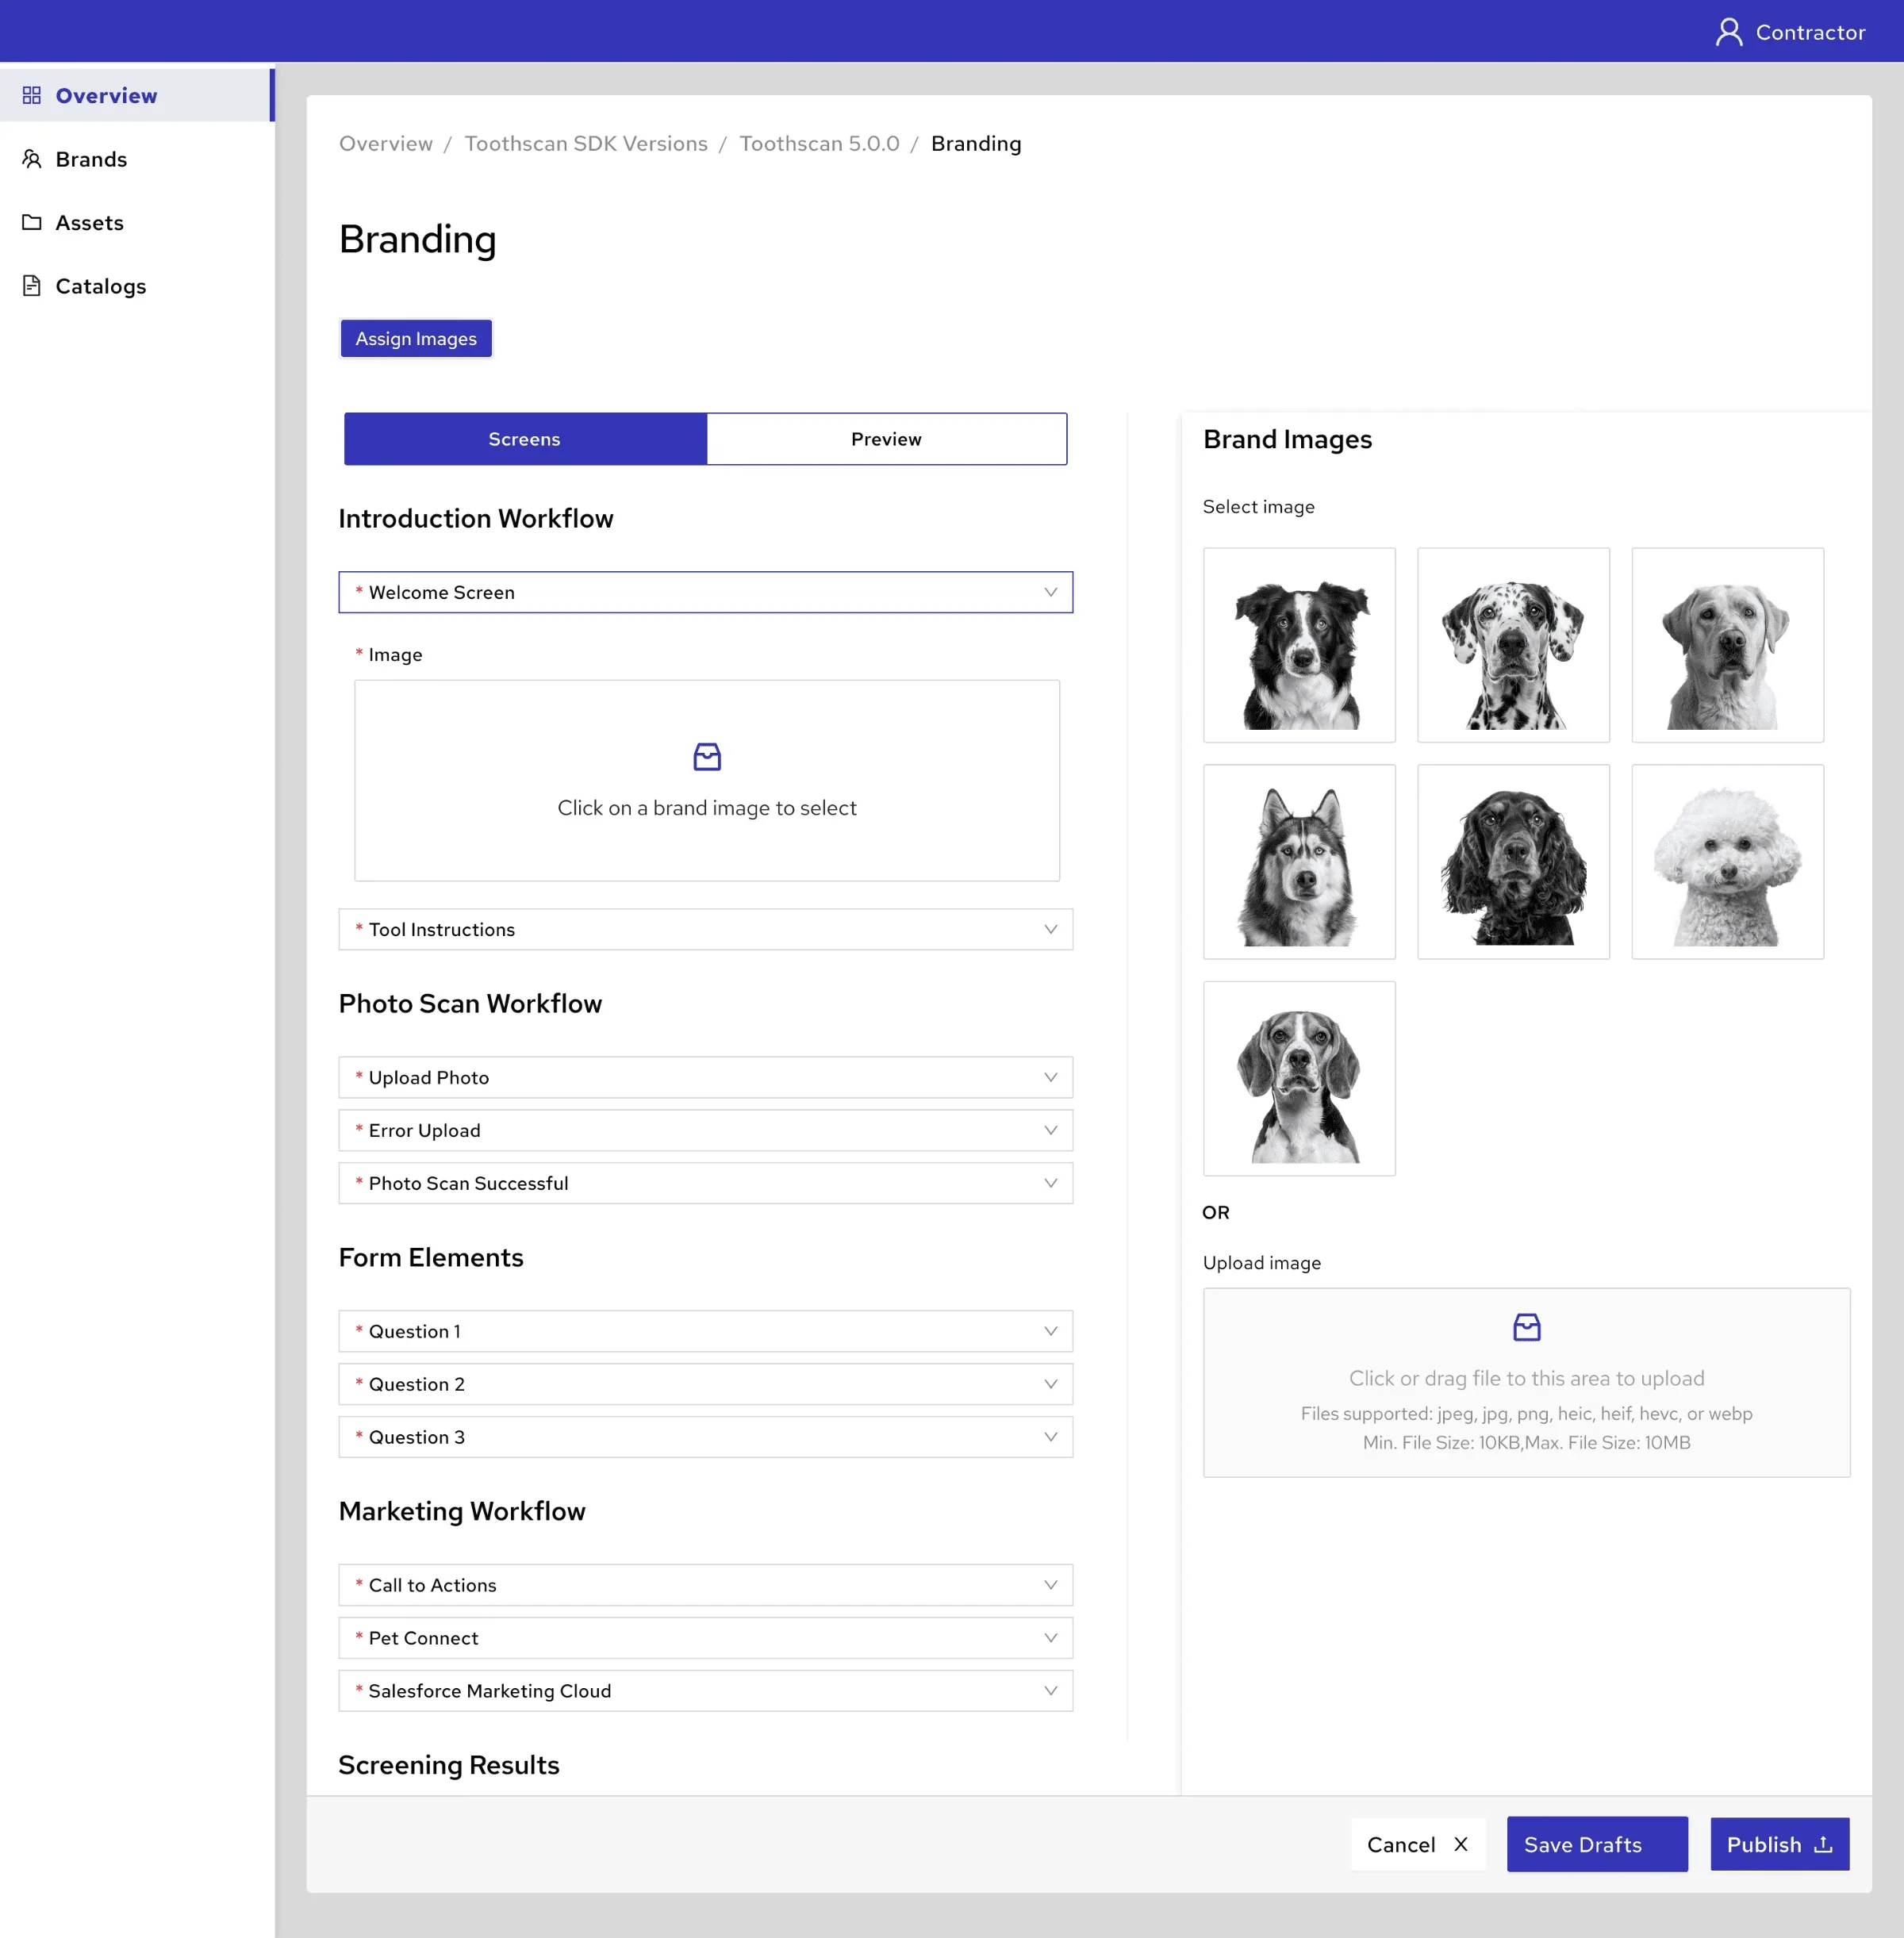Viewport: 1904px width, 1938px height.
Task: Expand the Pet Connect panel
Action: tap(705, 1638)
